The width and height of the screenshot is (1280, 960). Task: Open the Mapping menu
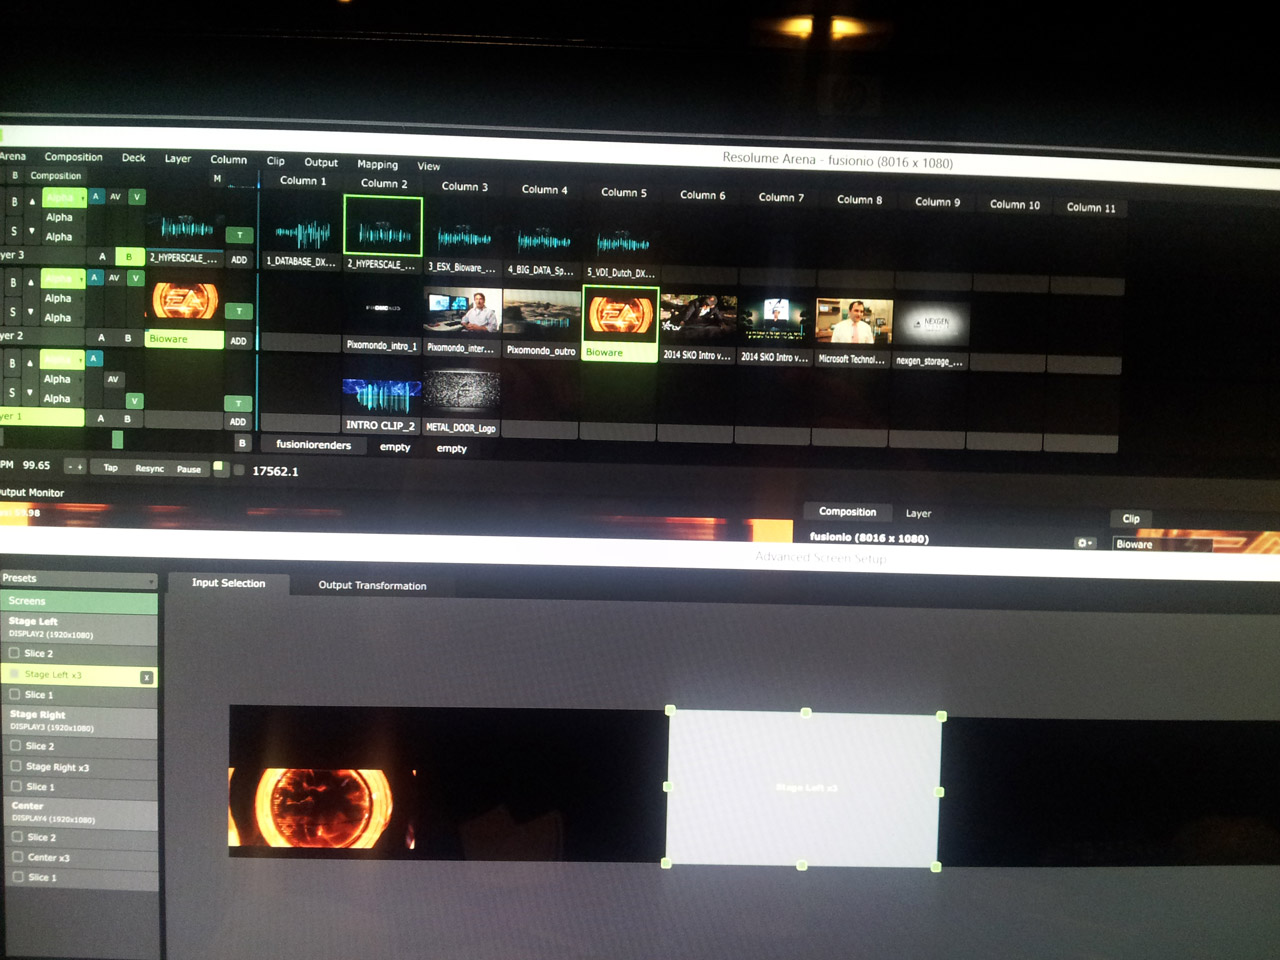[377, 164]
